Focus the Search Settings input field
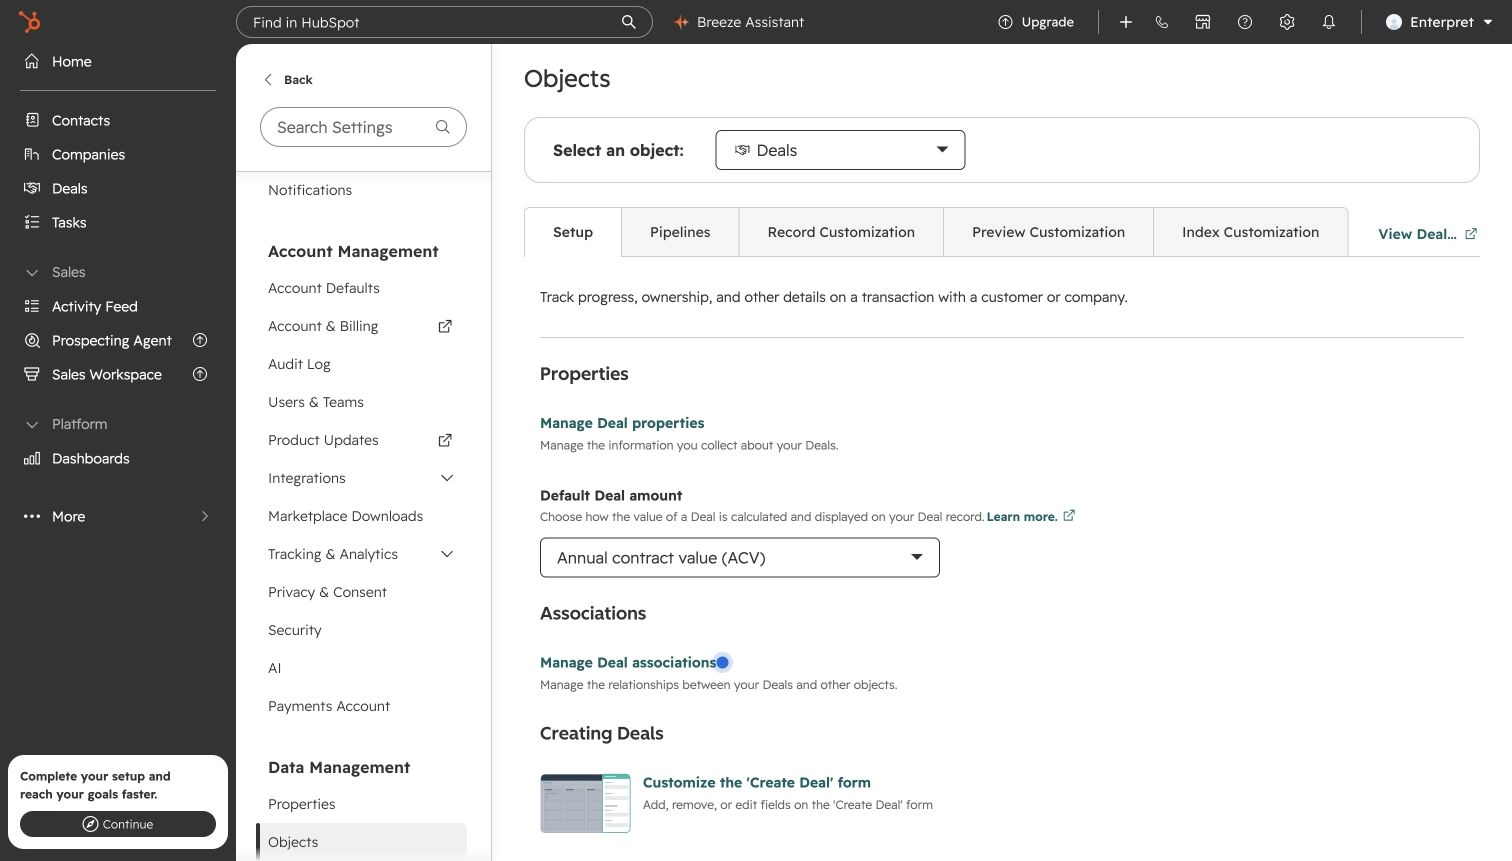1512x861 pixels. (363, 127)
